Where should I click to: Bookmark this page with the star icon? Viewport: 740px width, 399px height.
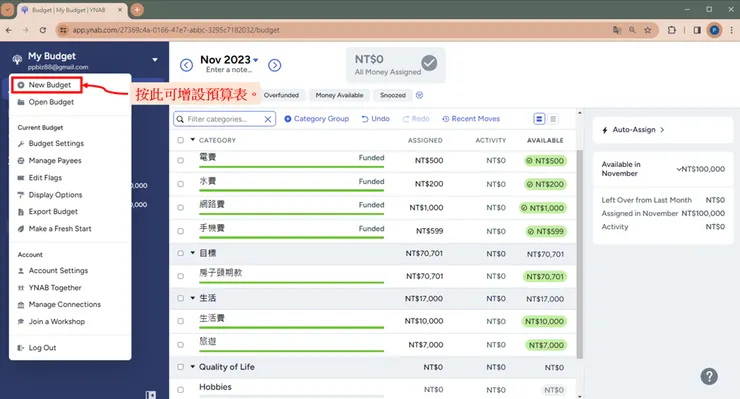(648, 30)
